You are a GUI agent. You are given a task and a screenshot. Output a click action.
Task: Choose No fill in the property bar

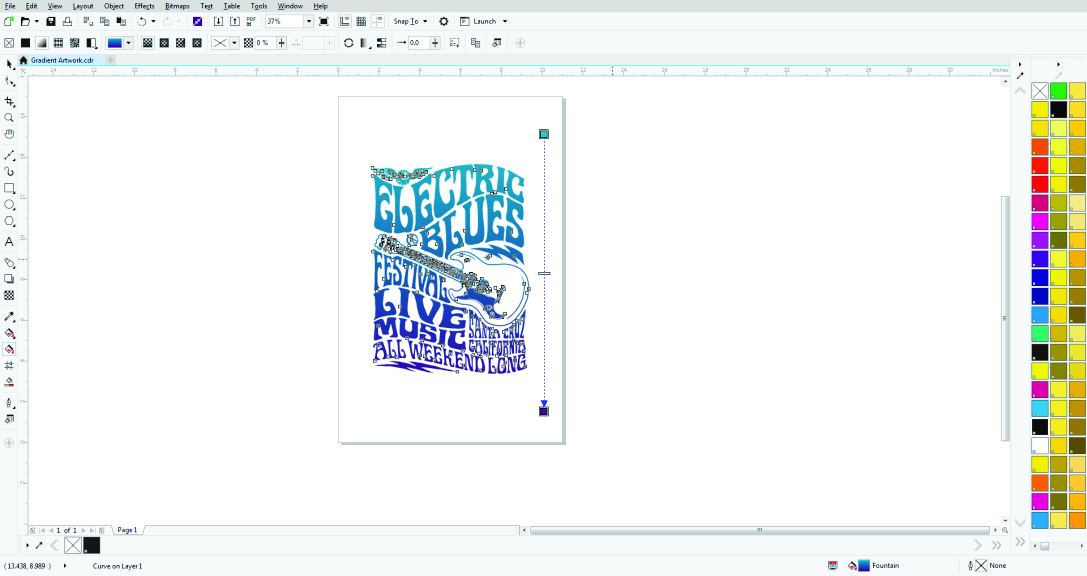[9, 43]
